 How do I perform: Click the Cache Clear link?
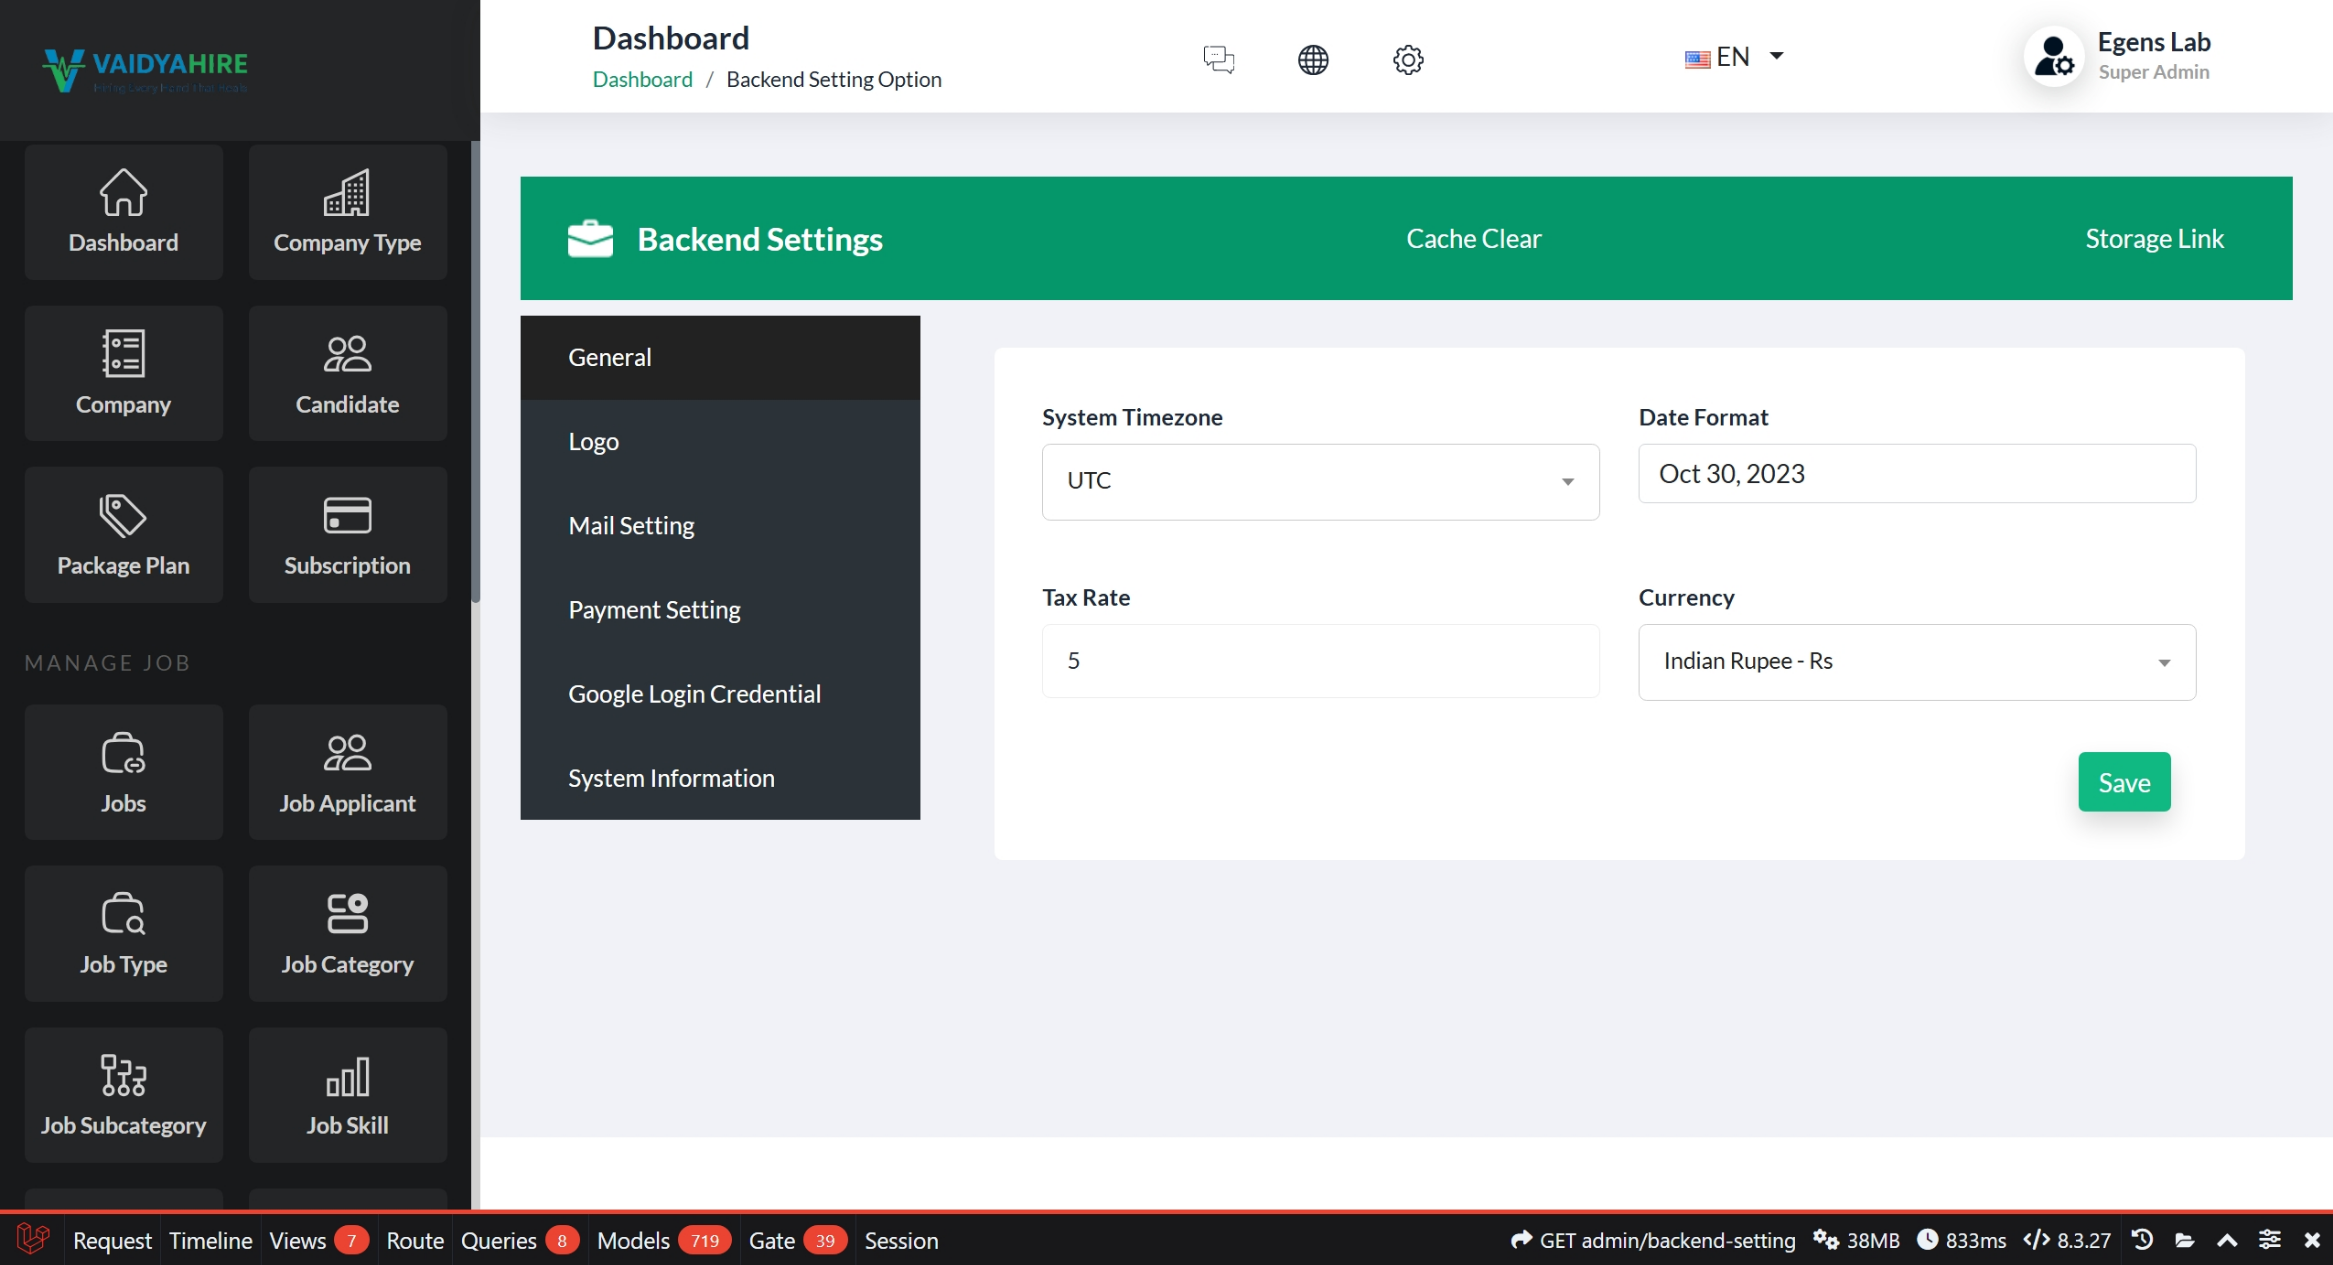(1473, 238)
